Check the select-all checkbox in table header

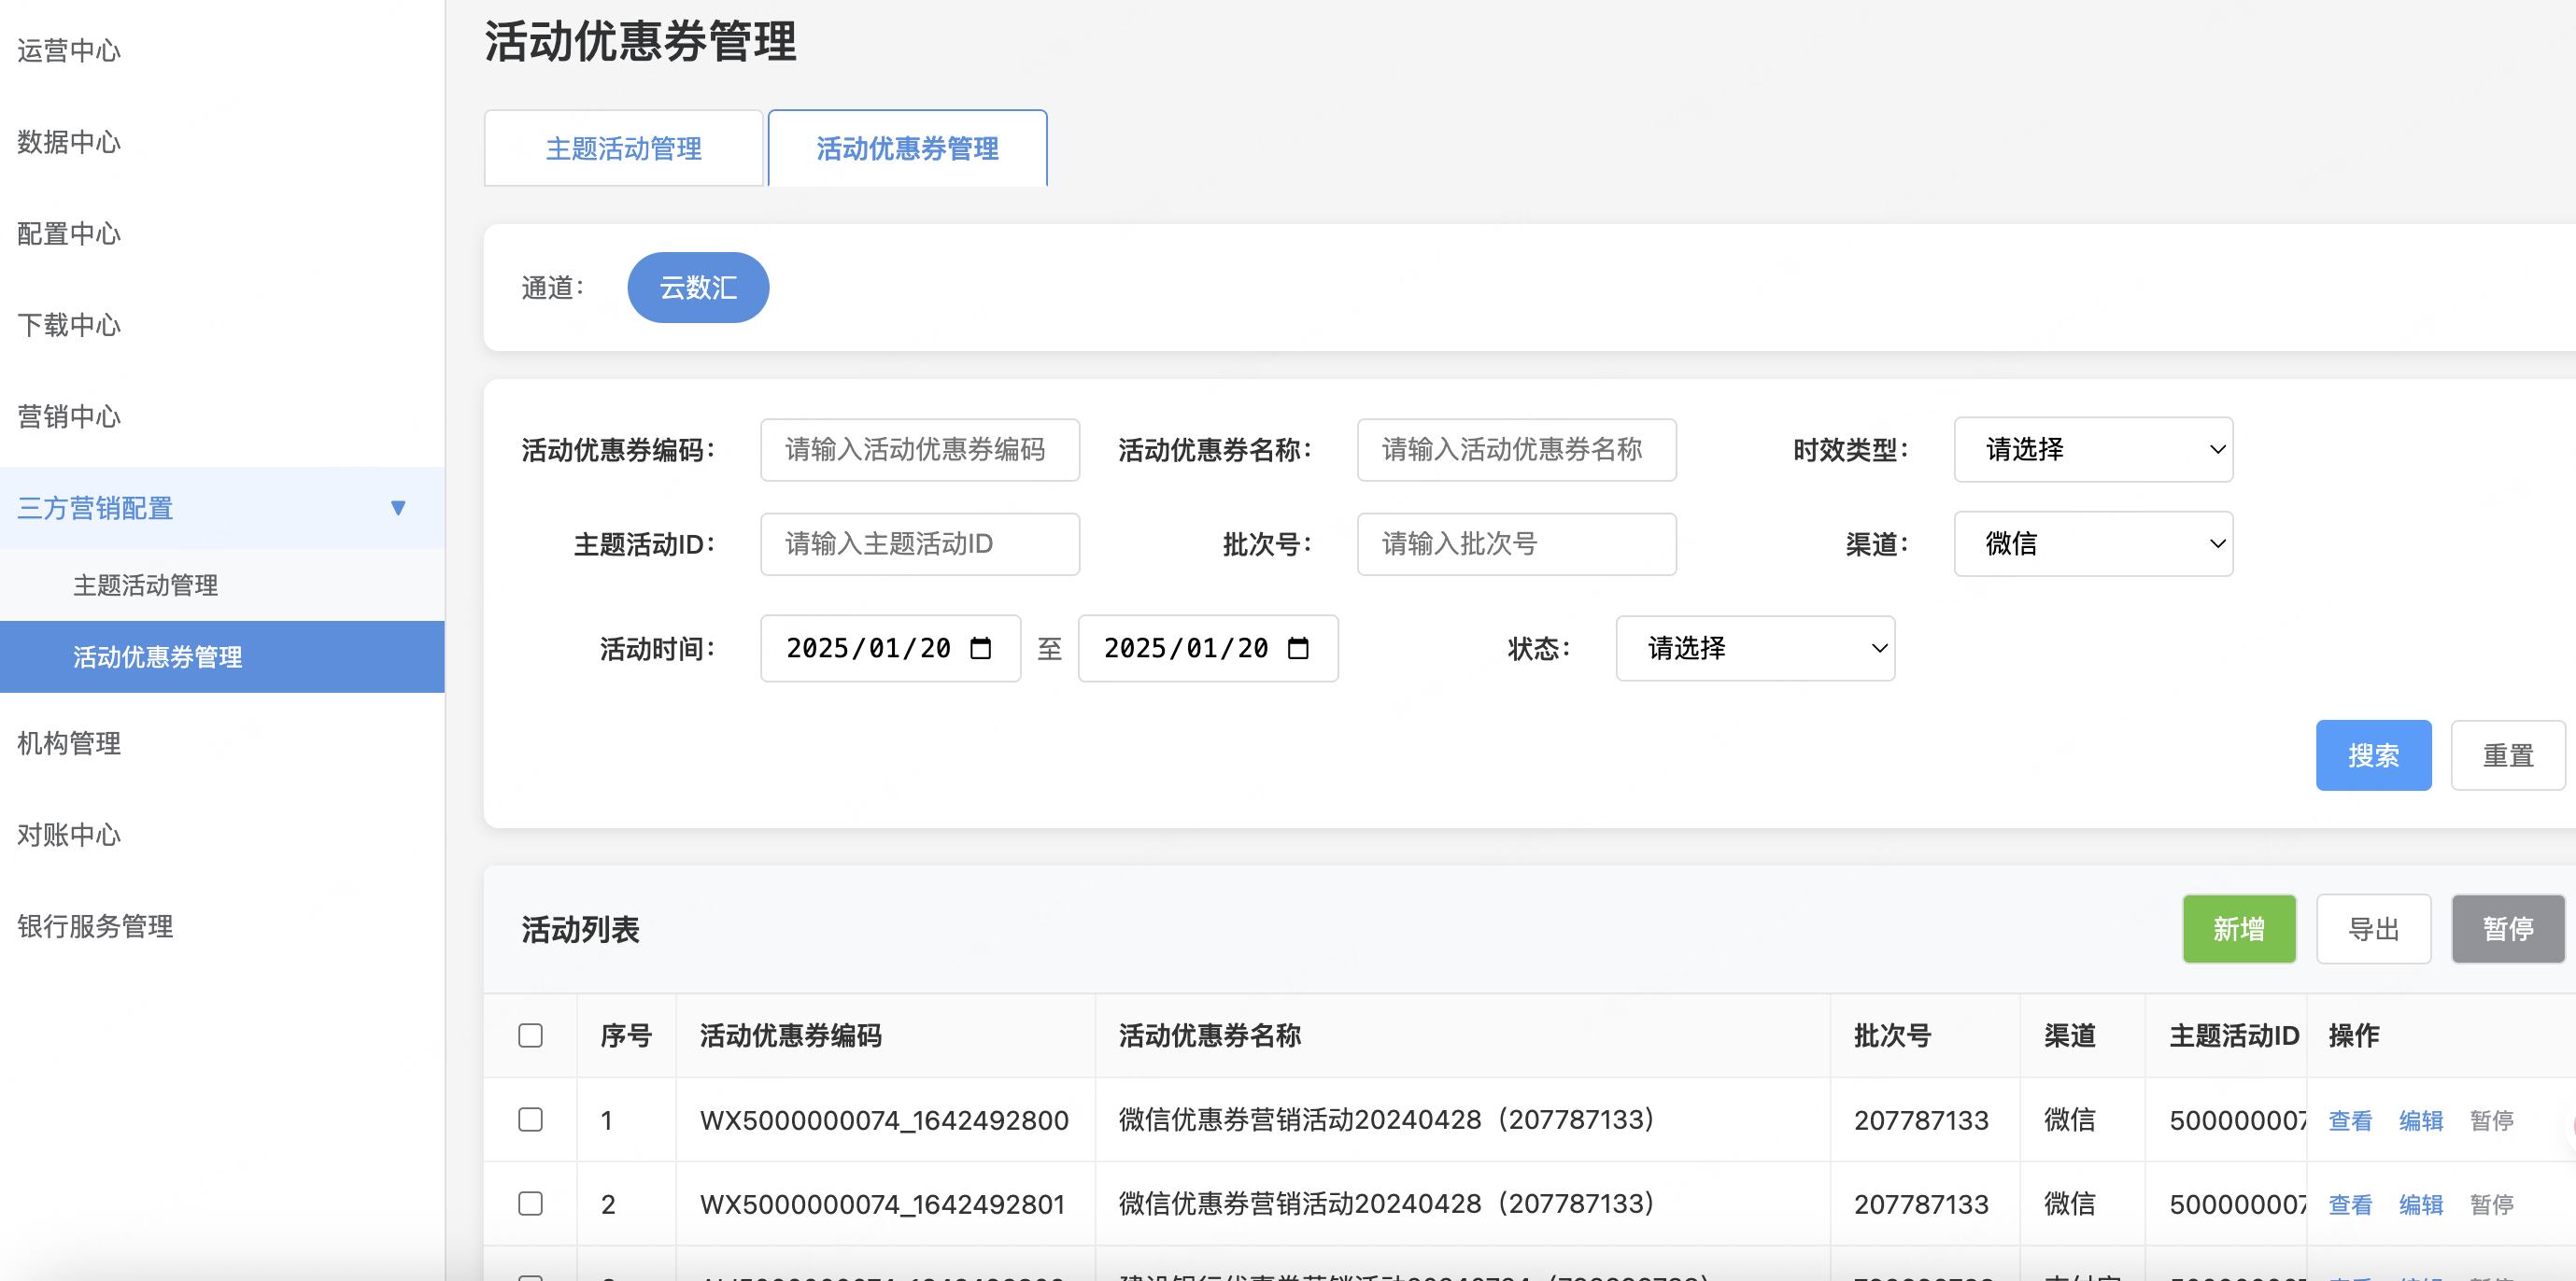click(x=530, y=1035)
